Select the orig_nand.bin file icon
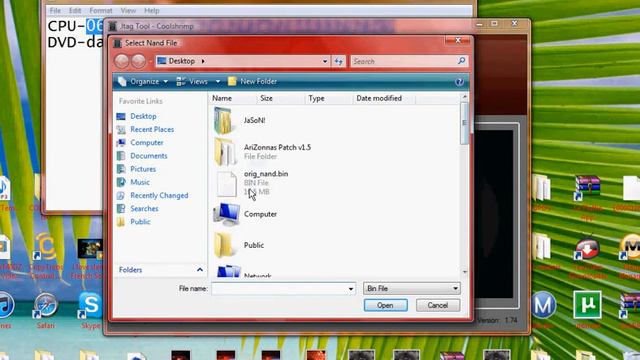 (227, 183)
